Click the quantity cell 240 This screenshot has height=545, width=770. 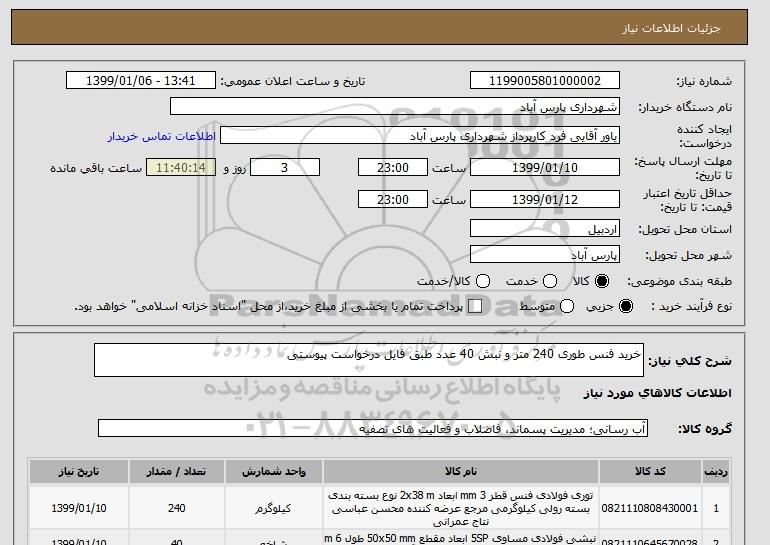pos(176,508)
